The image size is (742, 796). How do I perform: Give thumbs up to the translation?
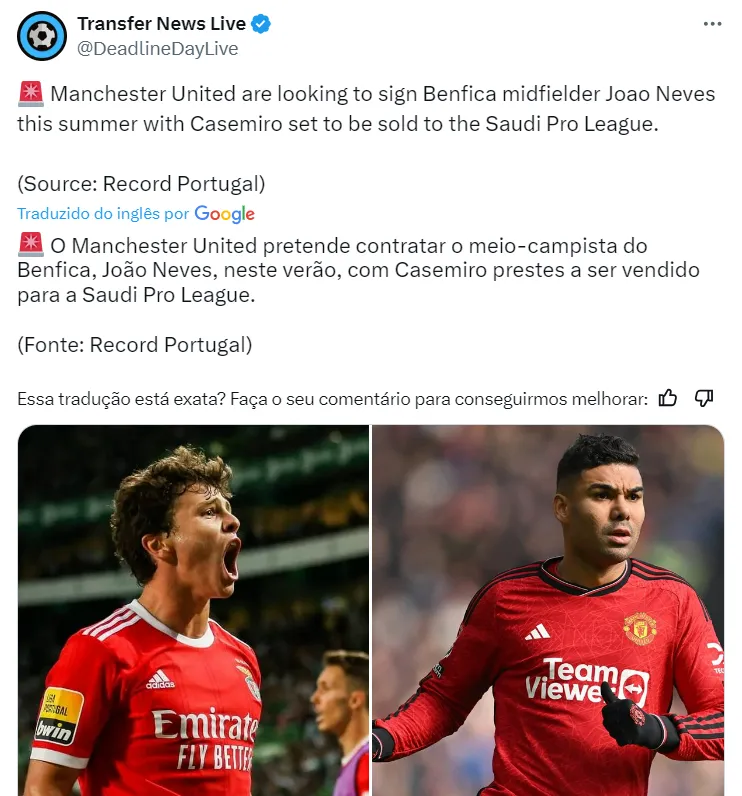tap(667, 399)
